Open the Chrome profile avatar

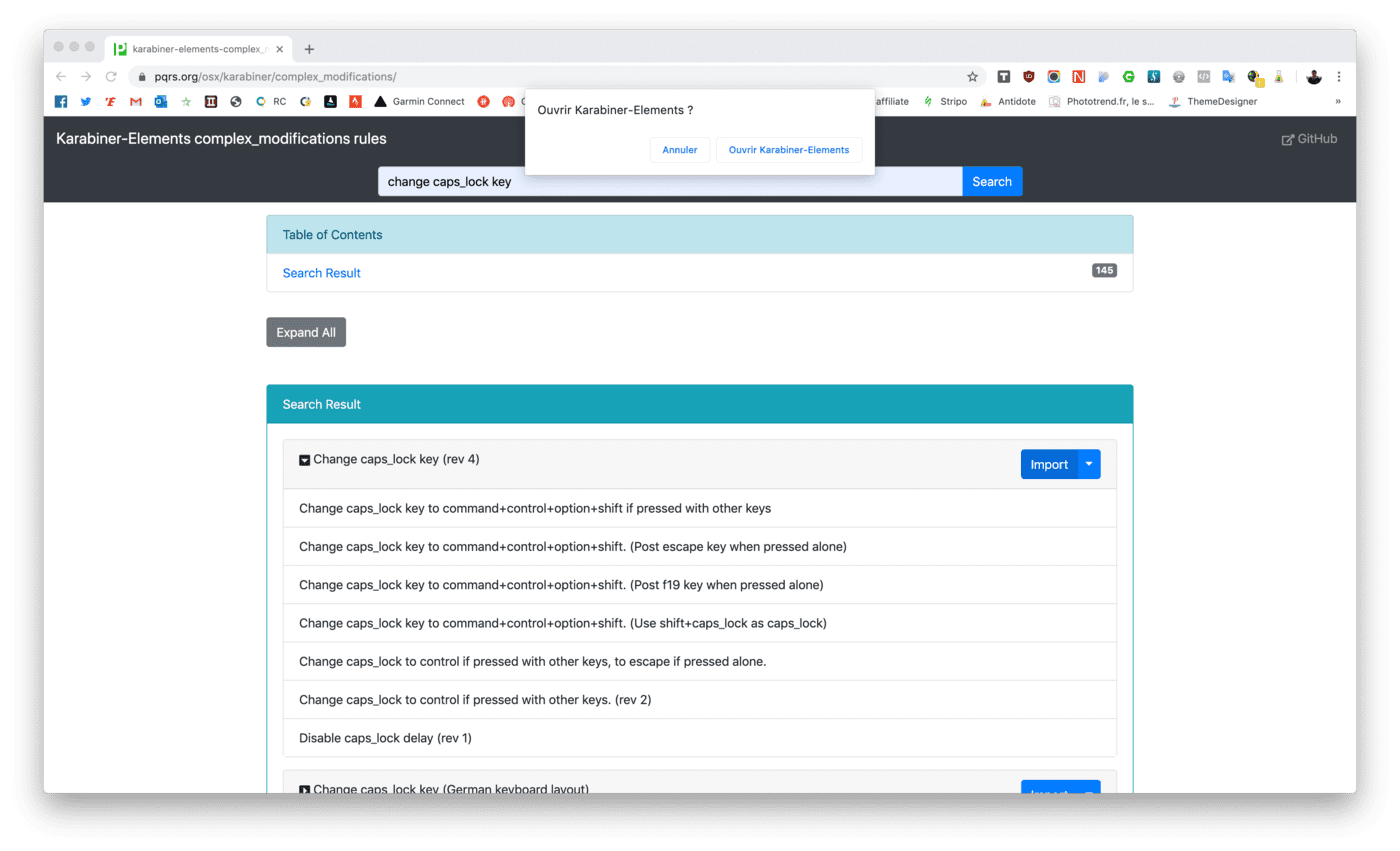coord(1314,76)
